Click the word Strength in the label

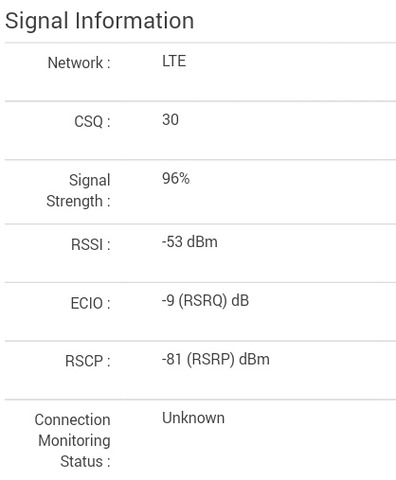(x=74, y=201)
